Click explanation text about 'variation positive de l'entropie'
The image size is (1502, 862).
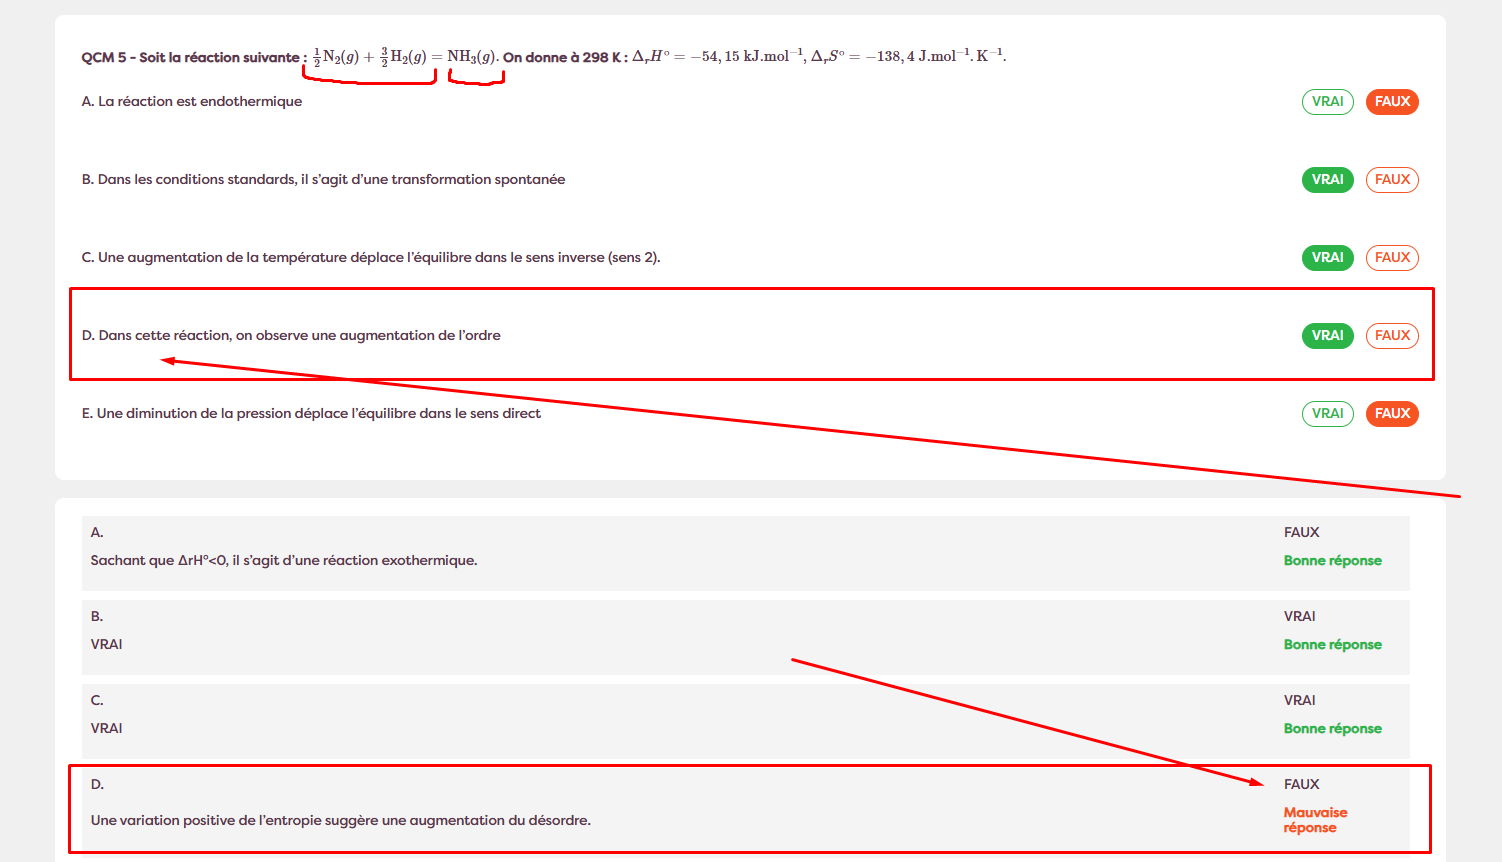click(340, 821)
